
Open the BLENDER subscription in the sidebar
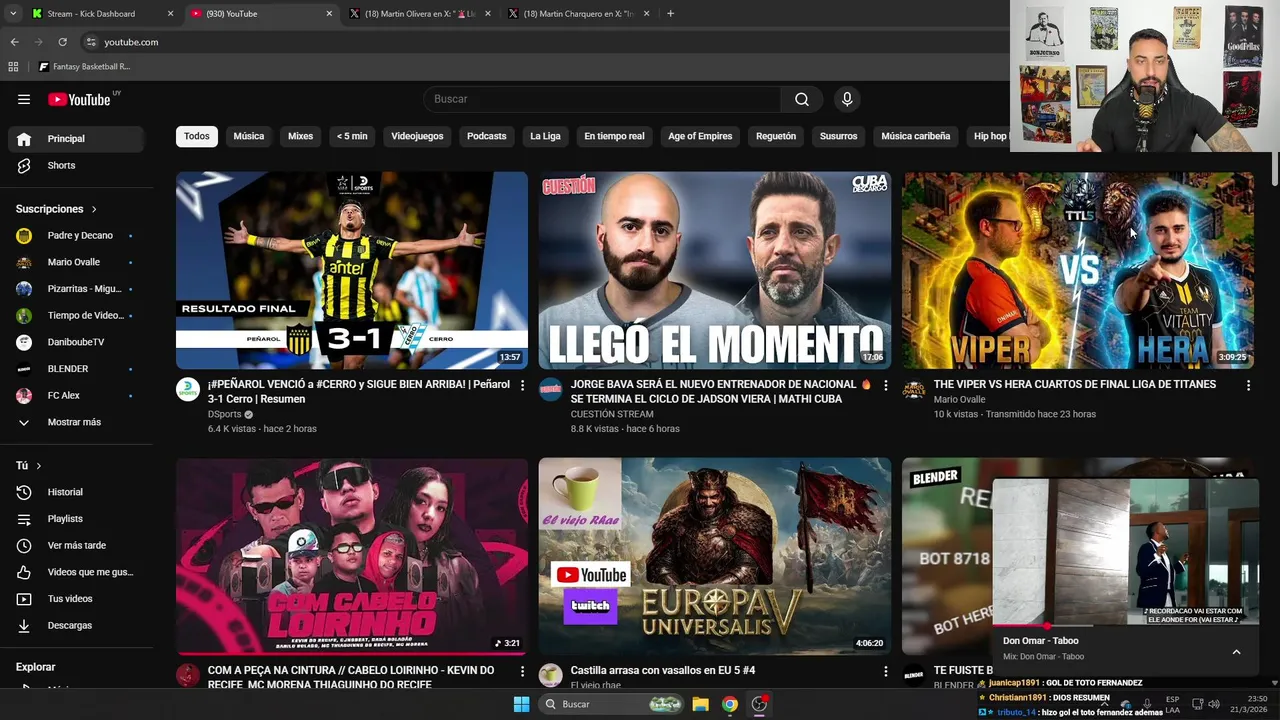click(76, 369)
